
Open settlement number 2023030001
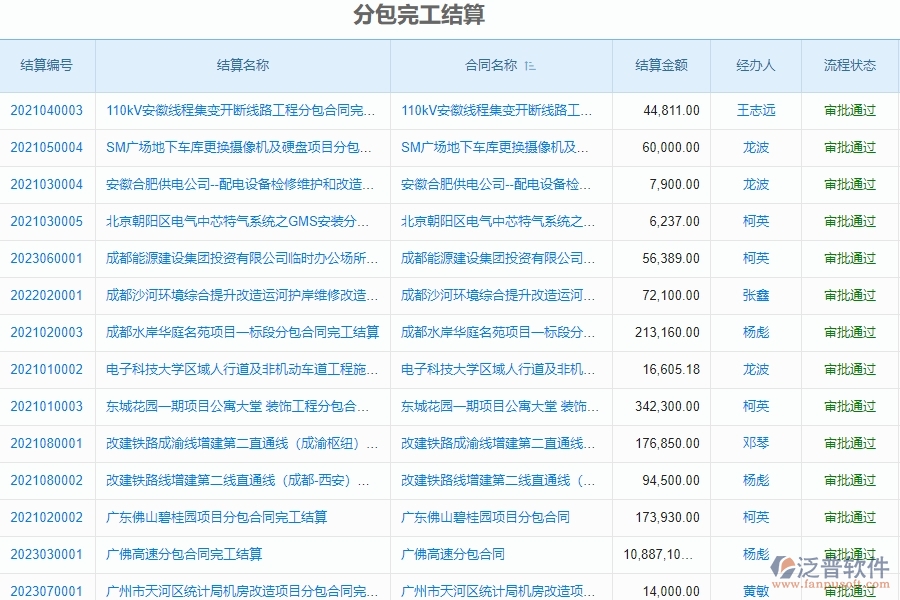click(47, 554)
